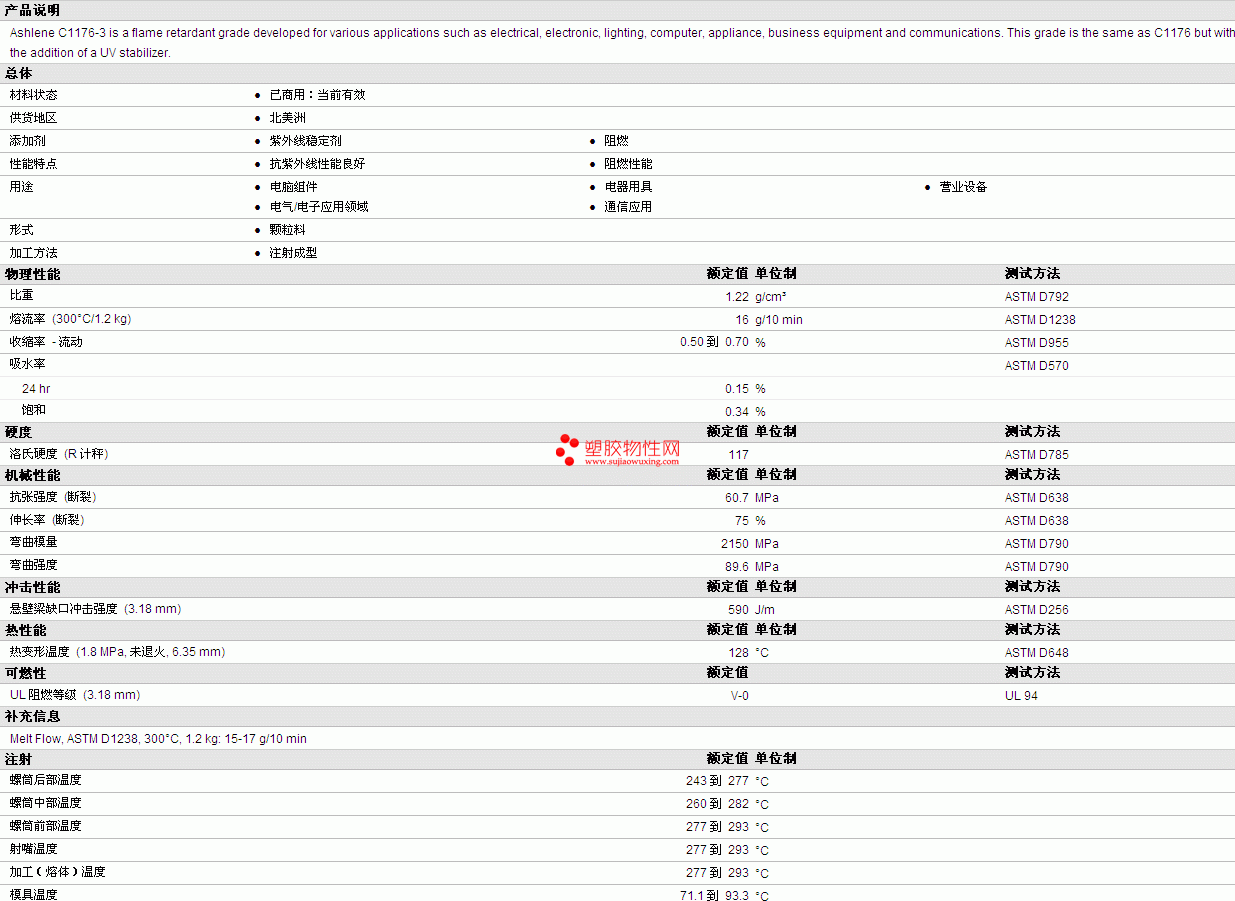Image resolution: width=1235 pixels, height=901 pixels.
Task: Select the V-0 flame rating
Action: click(x=740, y=696)
